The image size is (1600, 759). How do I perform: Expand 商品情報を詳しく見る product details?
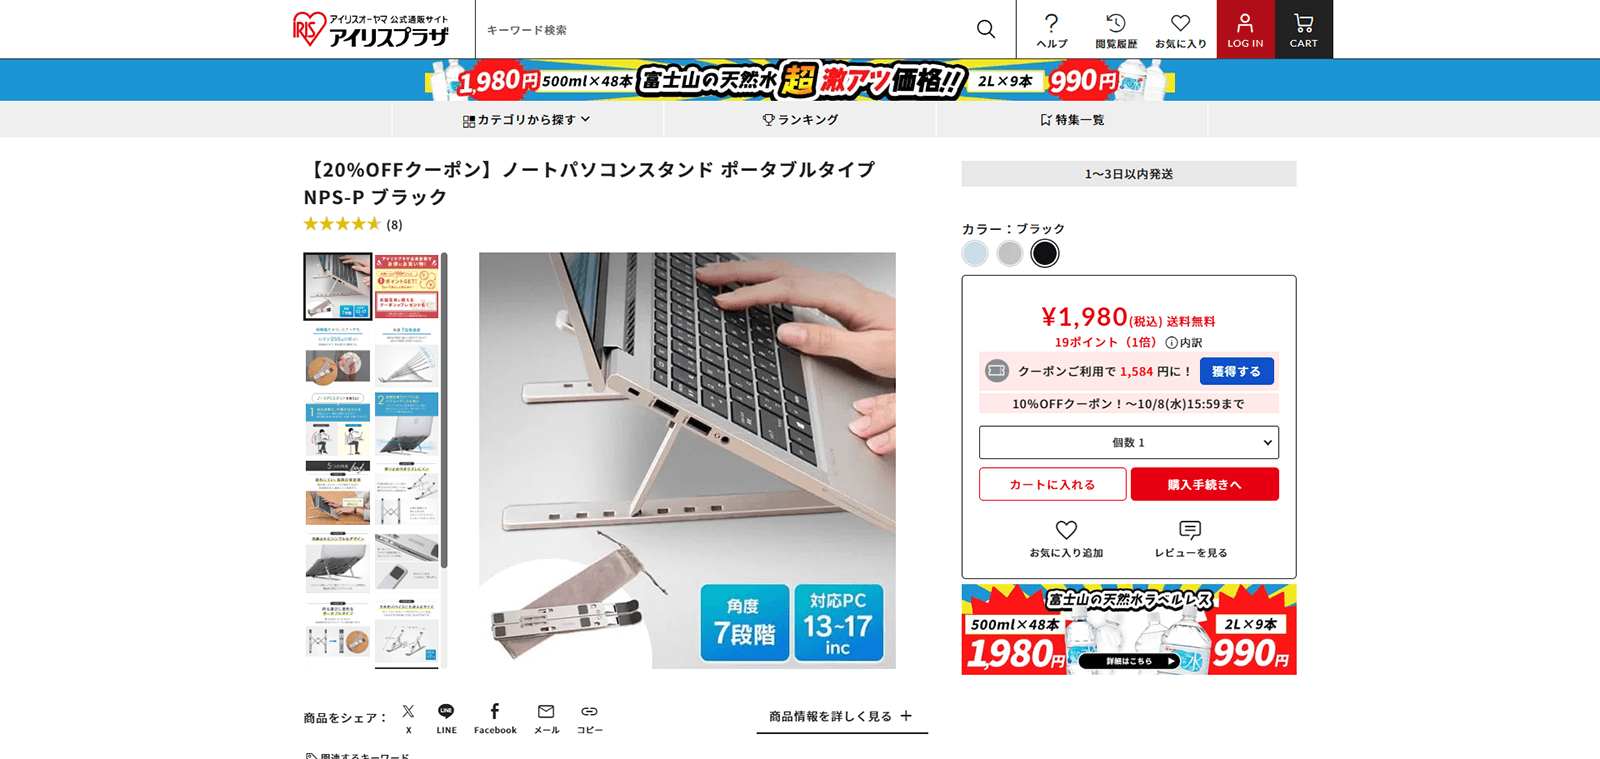pyautogui.click(x=842, y=716)
